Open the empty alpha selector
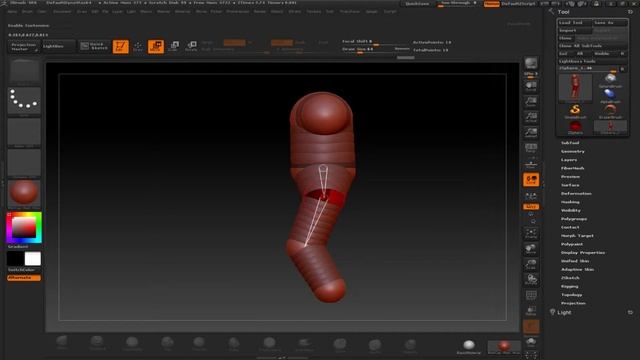Image resolution: width=640 pixels, height=360 pixels. tap(24, 132)
